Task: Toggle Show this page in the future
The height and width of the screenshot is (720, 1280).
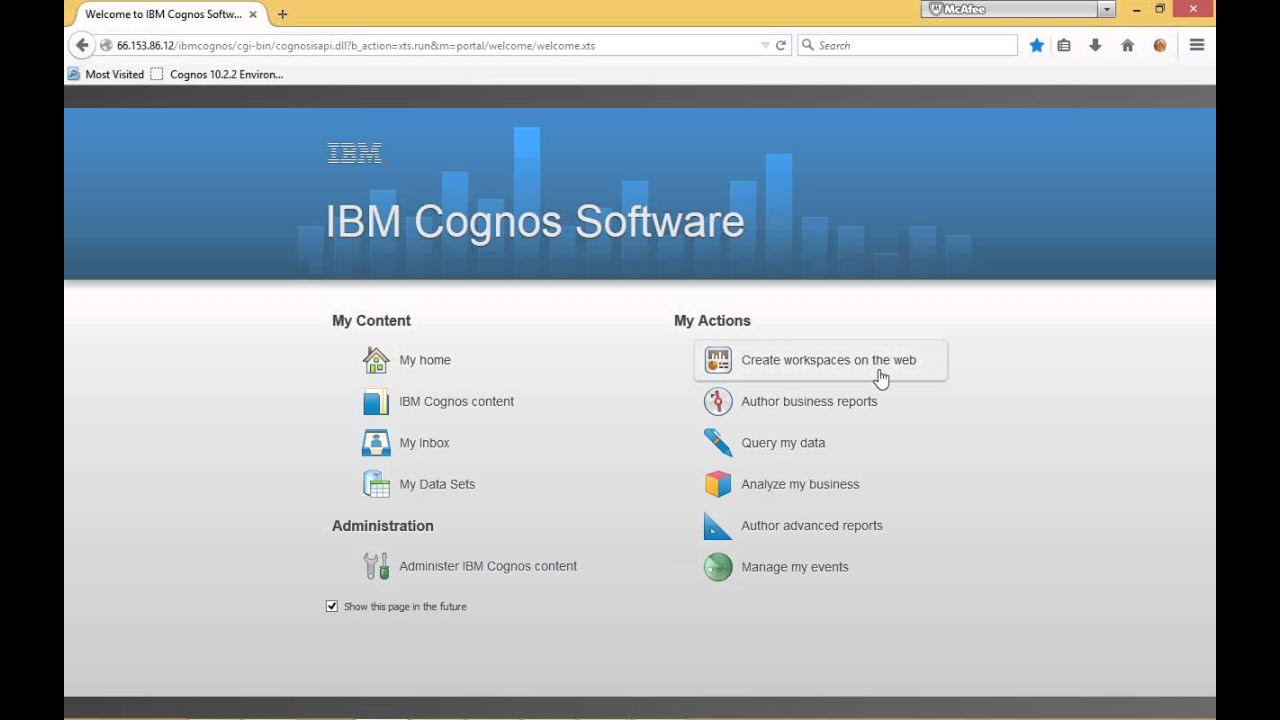Action: pos(332,606)
